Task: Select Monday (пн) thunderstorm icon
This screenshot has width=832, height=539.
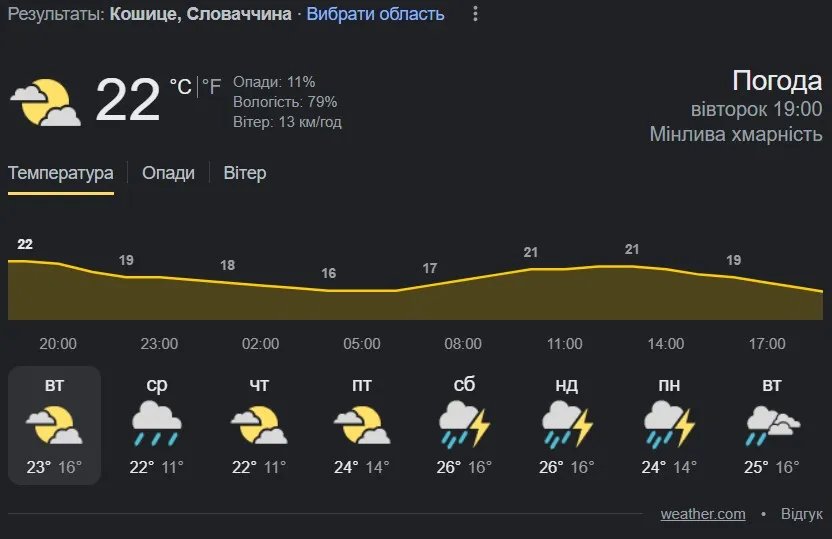Action: click(669, 423)
